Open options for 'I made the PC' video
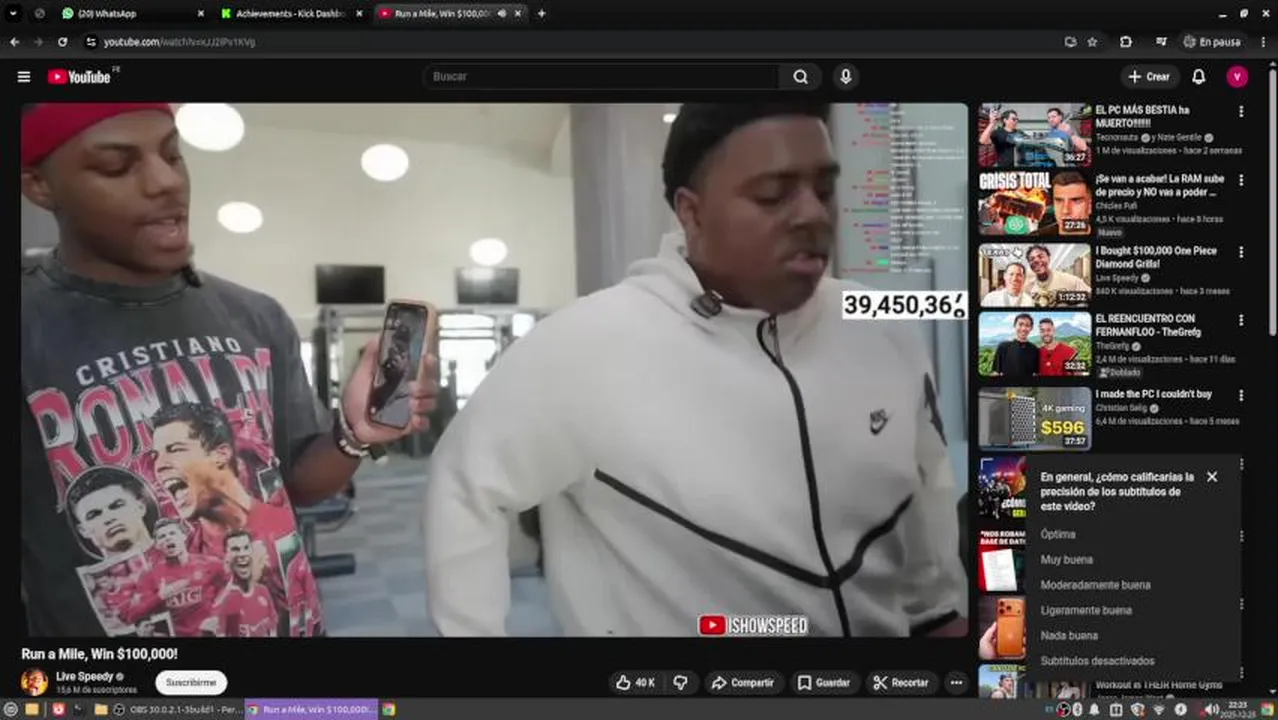Image resolution: width=1278 pixels, height=720 pixels. click(1241, 395)
